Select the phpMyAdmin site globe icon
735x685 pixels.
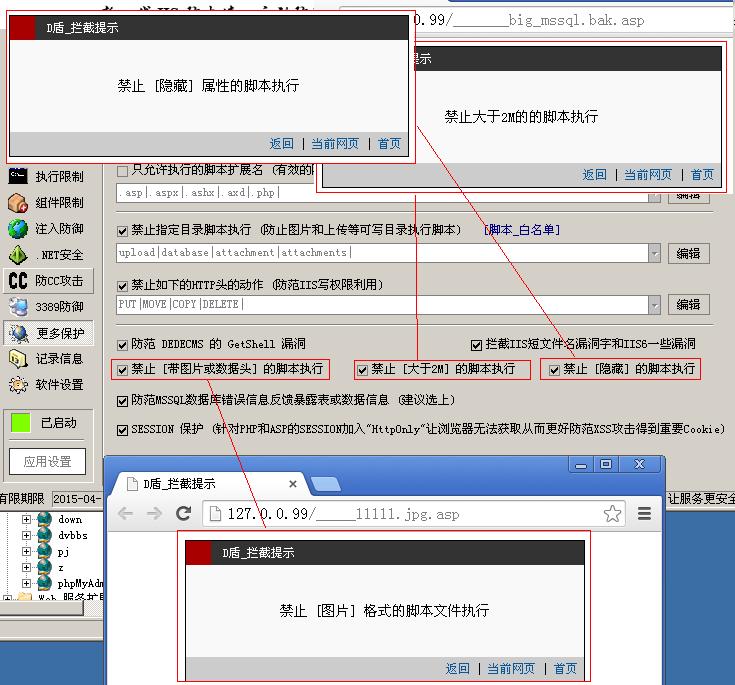point(44,583)
